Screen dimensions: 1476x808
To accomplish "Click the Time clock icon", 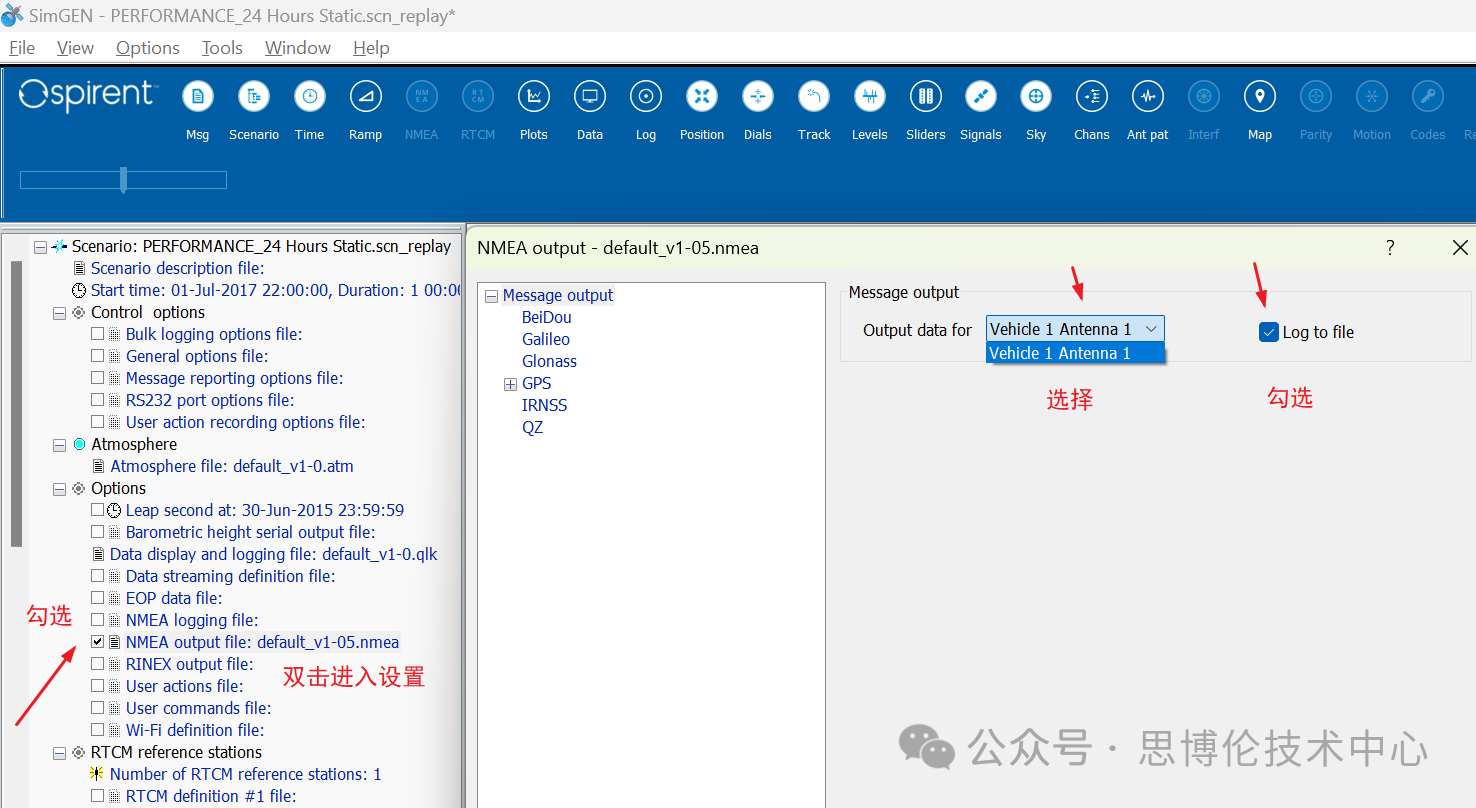I will coord(310,97).
